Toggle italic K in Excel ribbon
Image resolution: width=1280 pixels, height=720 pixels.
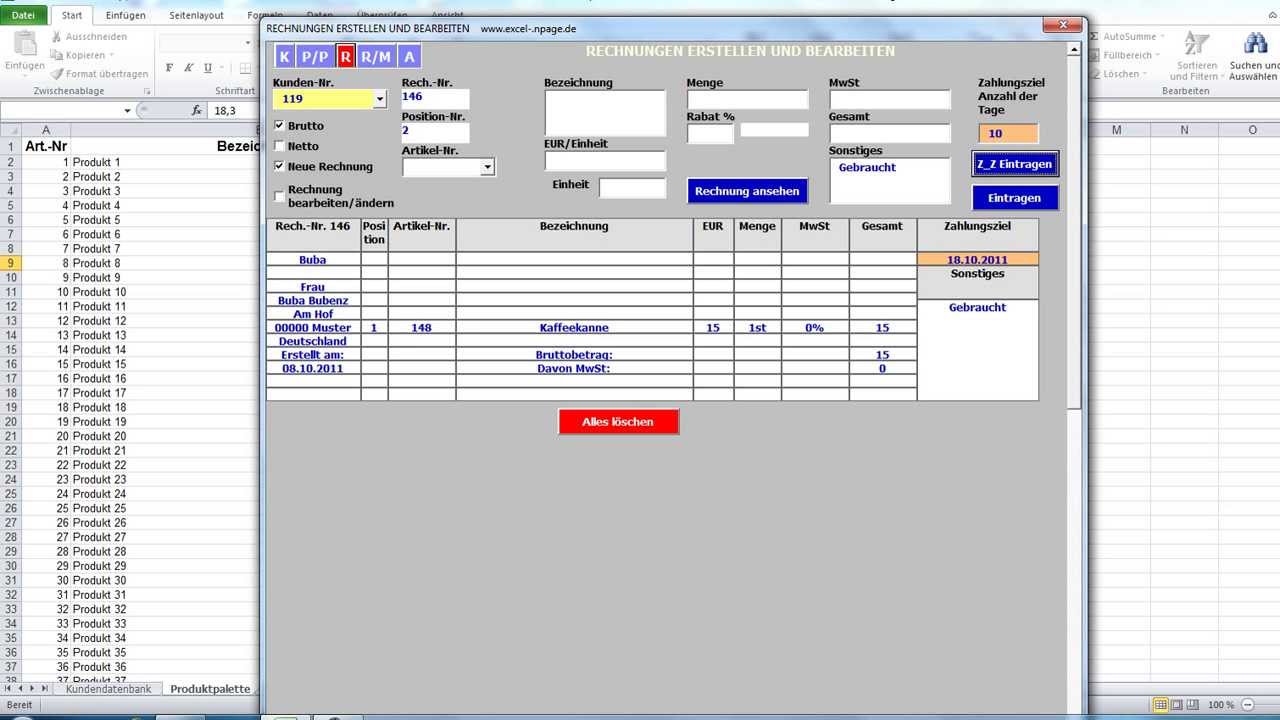(188, 68)
